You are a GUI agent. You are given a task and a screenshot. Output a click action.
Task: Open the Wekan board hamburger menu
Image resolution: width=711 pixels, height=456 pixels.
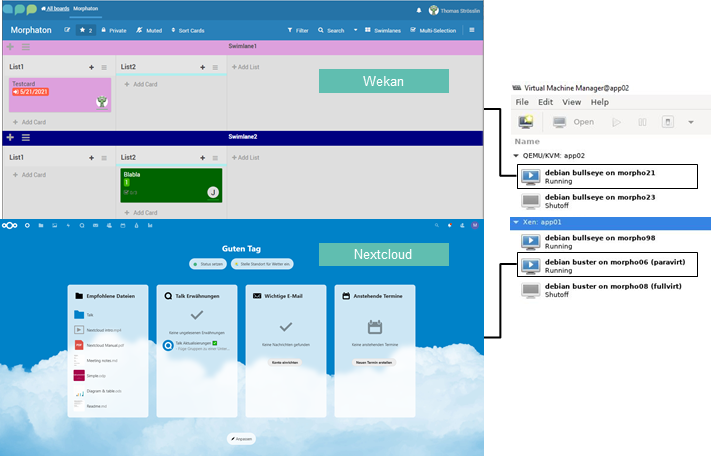(472, 31)
